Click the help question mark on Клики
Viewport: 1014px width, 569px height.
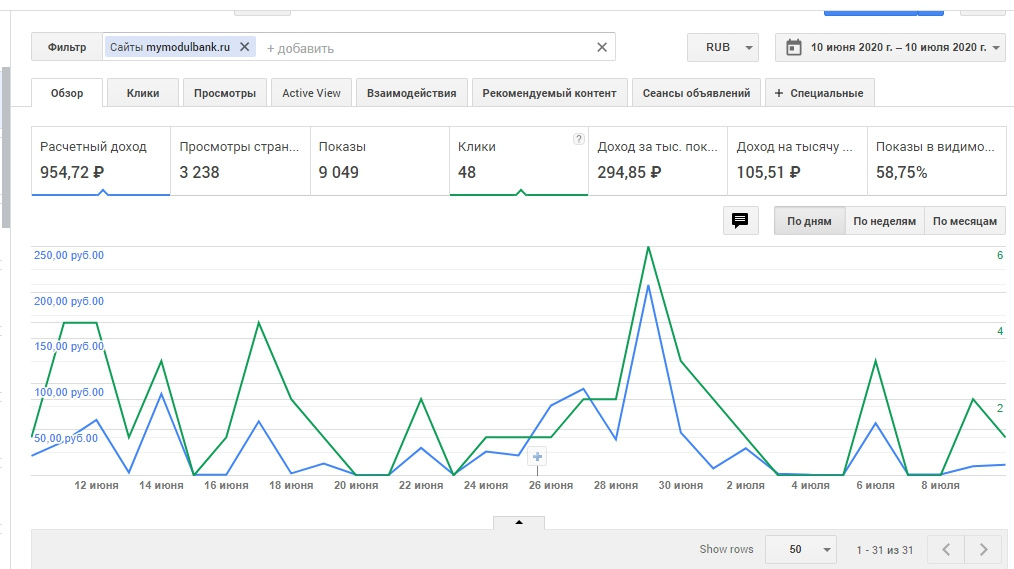pyautogui.click(x=578, y=140)
